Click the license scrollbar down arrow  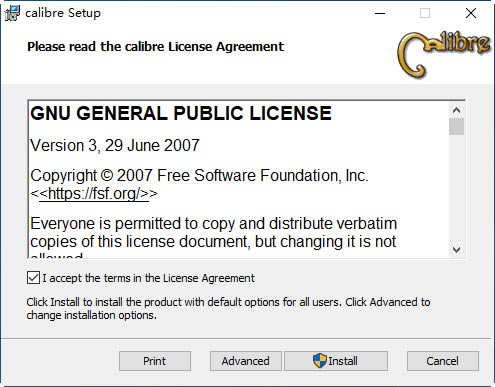456,249
